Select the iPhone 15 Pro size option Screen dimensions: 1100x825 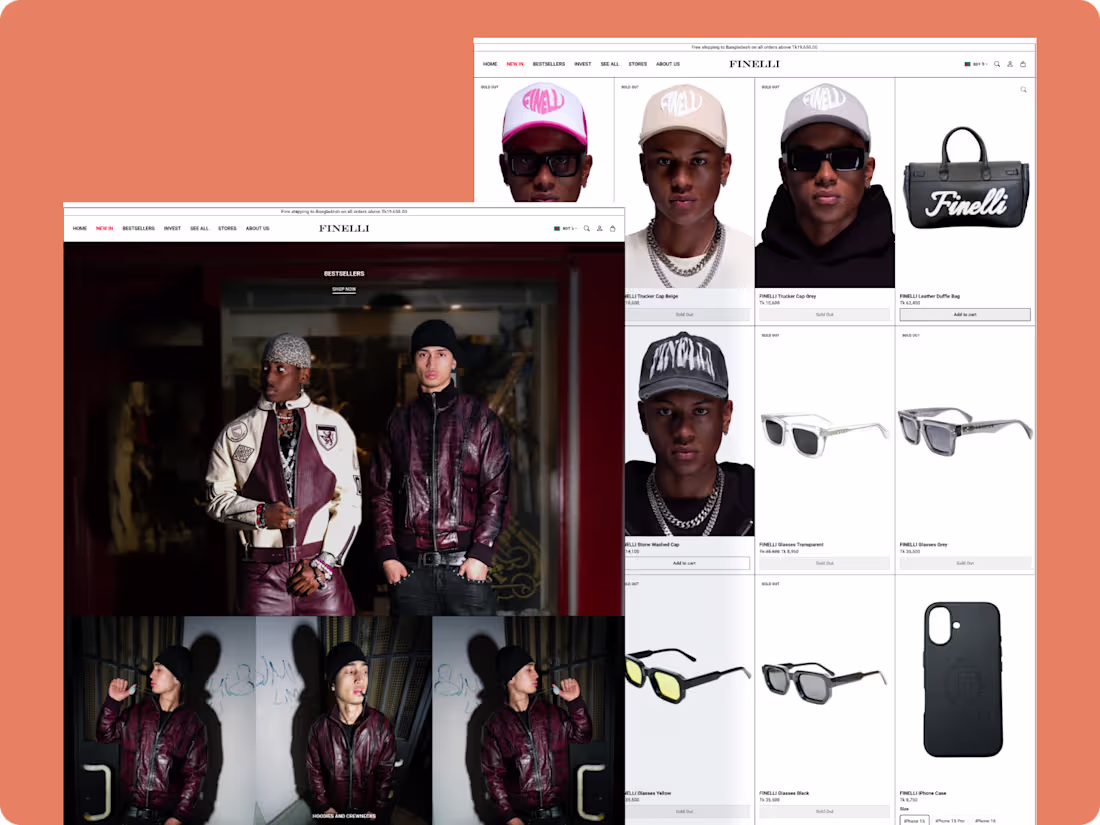point(951,821)
